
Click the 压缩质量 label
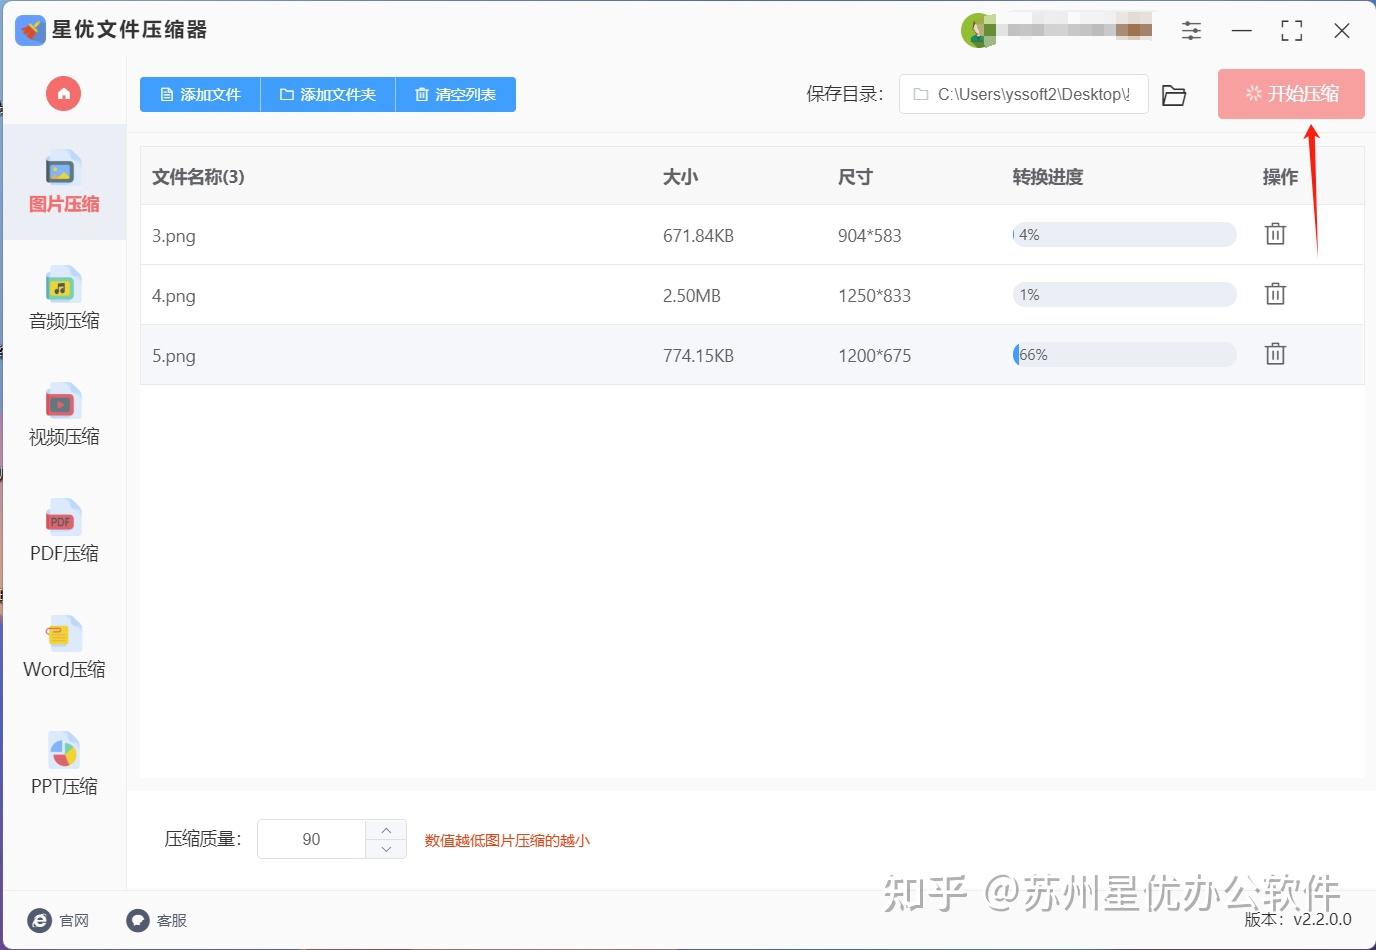coord(203,839)
